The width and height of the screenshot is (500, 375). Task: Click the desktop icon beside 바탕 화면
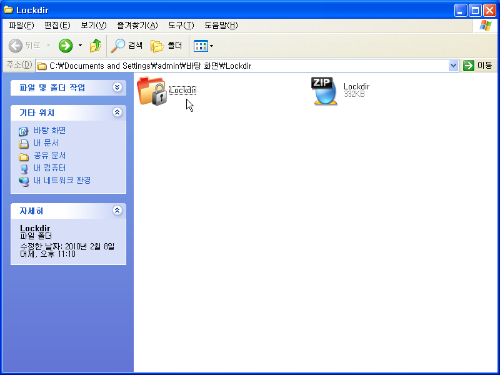point(24,131)
